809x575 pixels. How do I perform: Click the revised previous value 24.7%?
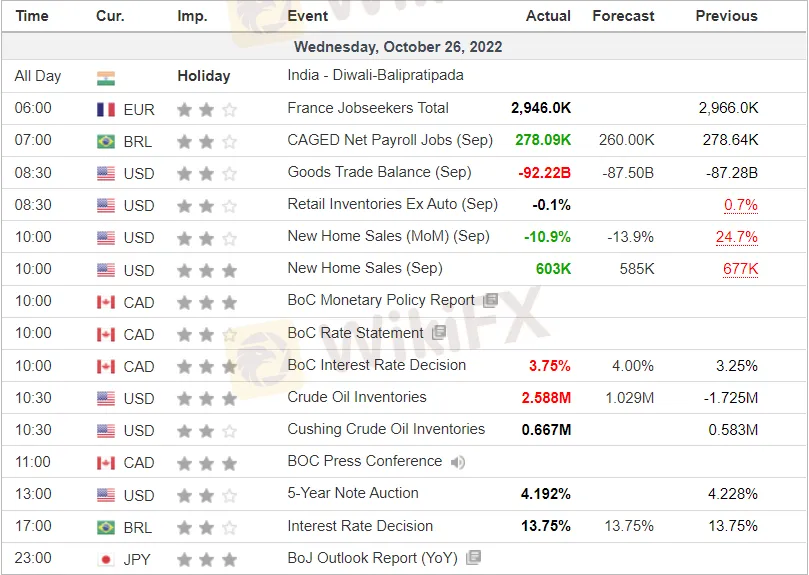pos(737,237)
